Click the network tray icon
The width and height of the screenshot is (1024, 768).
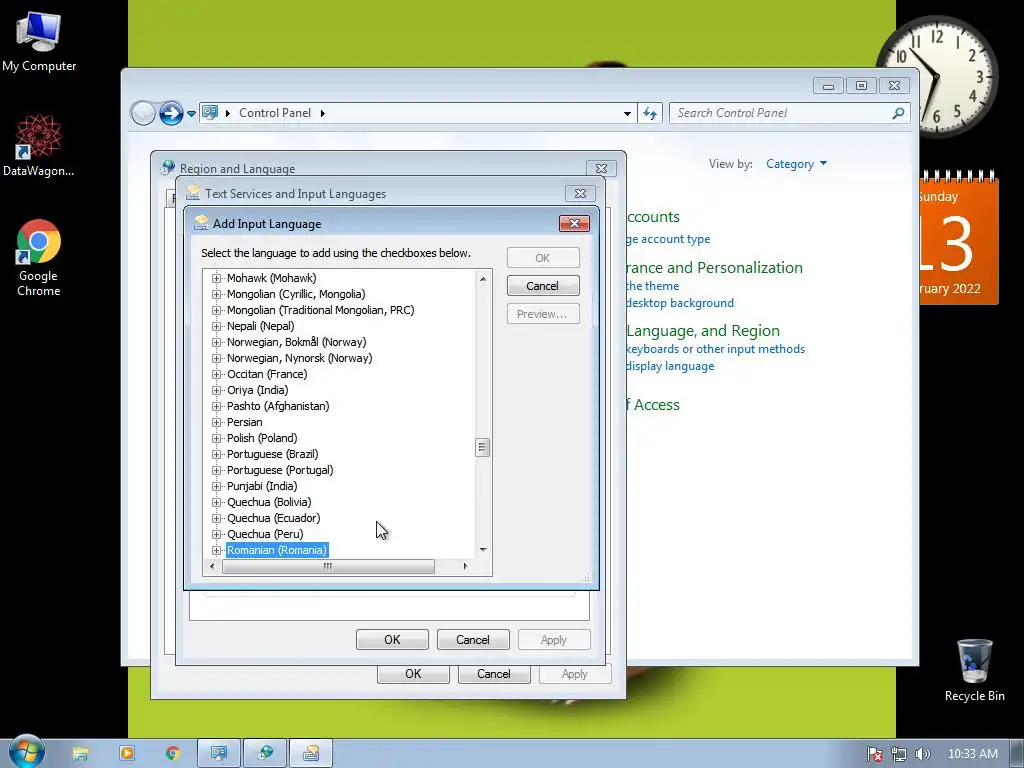click(899, 754)
